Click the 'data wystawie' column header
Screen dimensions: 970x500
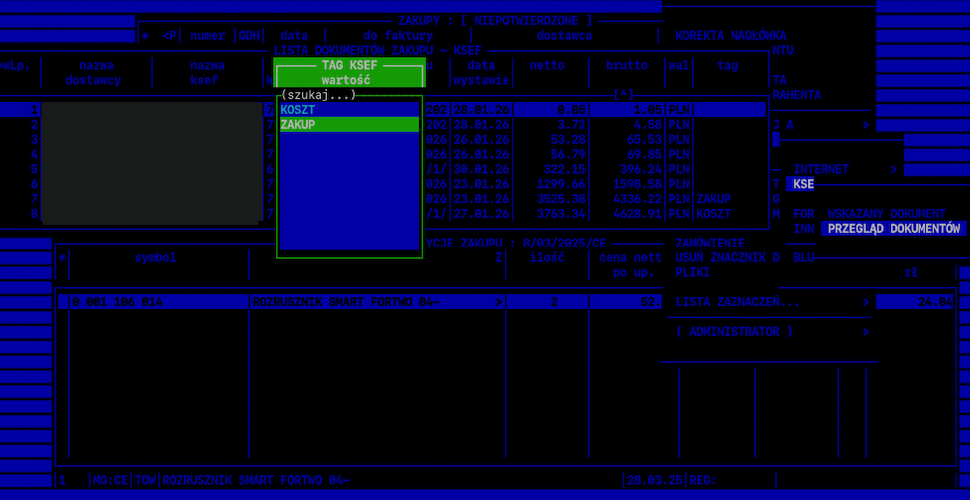coord(481,73)
